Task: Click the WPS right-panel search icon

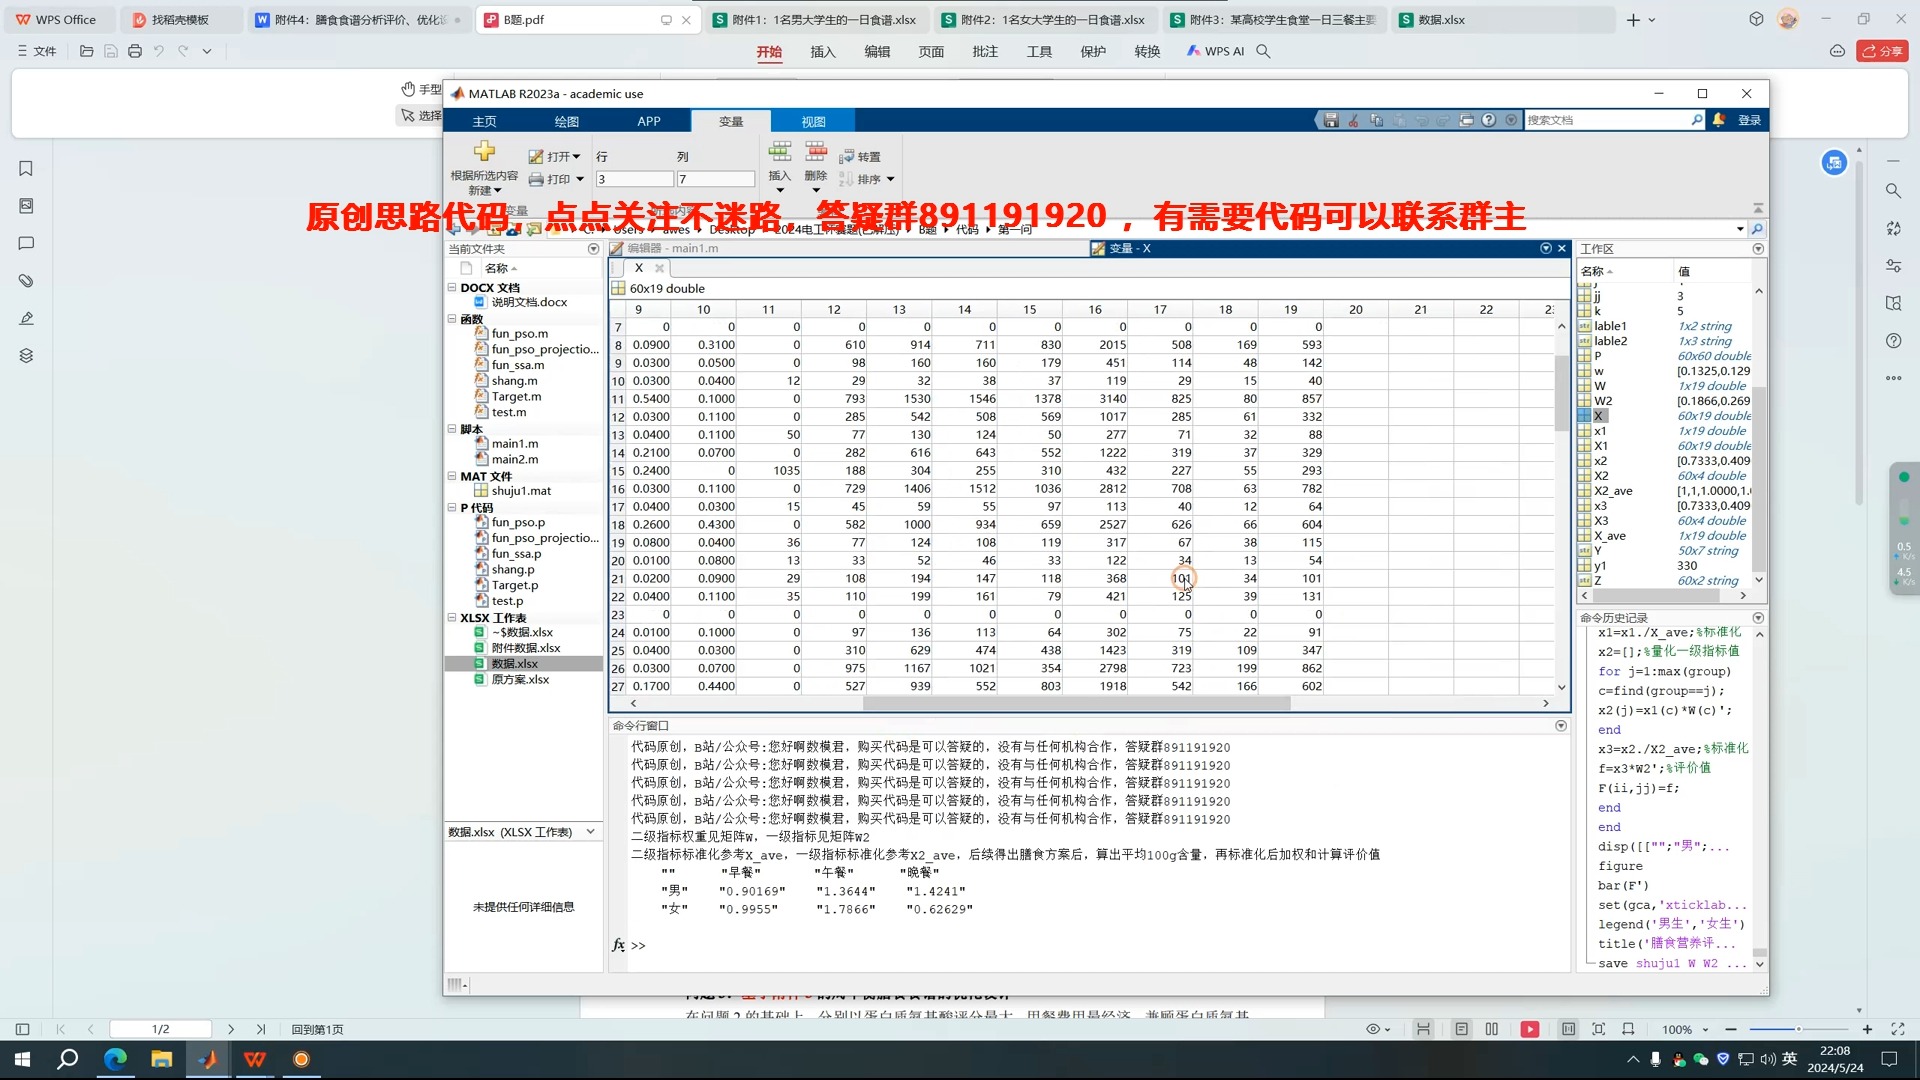Action: click(1893, 191)
